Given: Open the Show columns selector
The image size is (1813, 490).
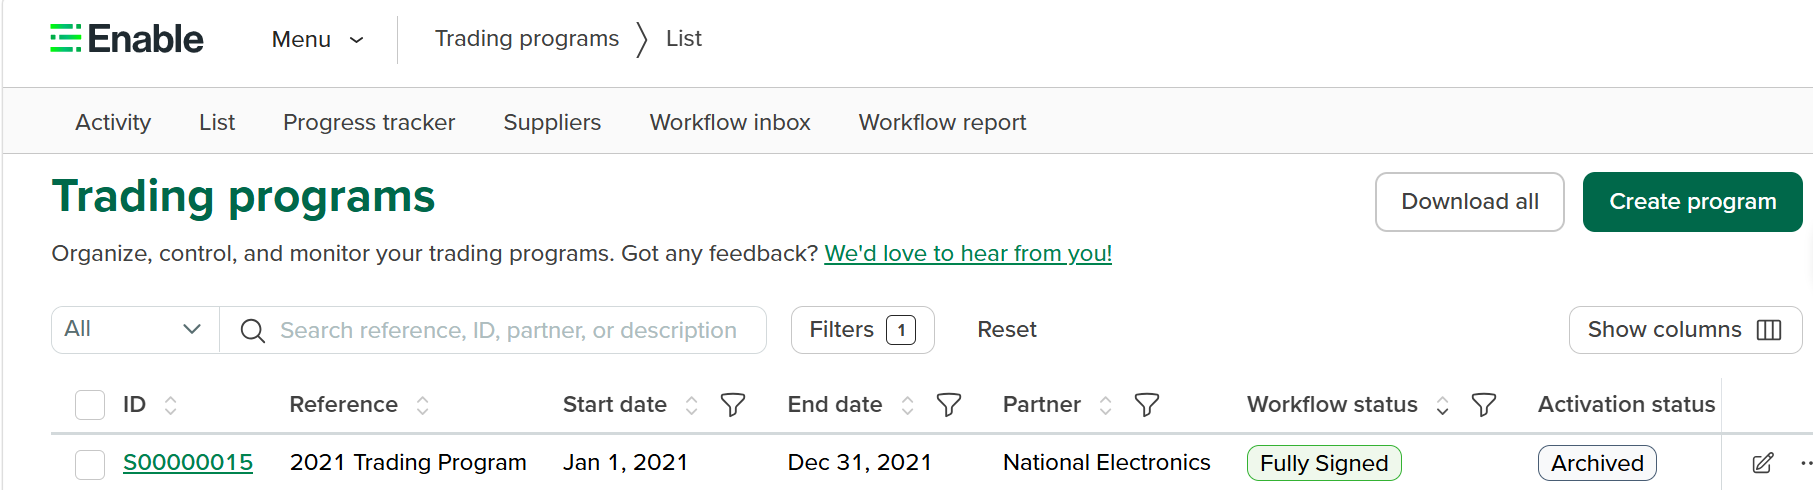Looking at the screenshot, I should [x=1685, y=330].
